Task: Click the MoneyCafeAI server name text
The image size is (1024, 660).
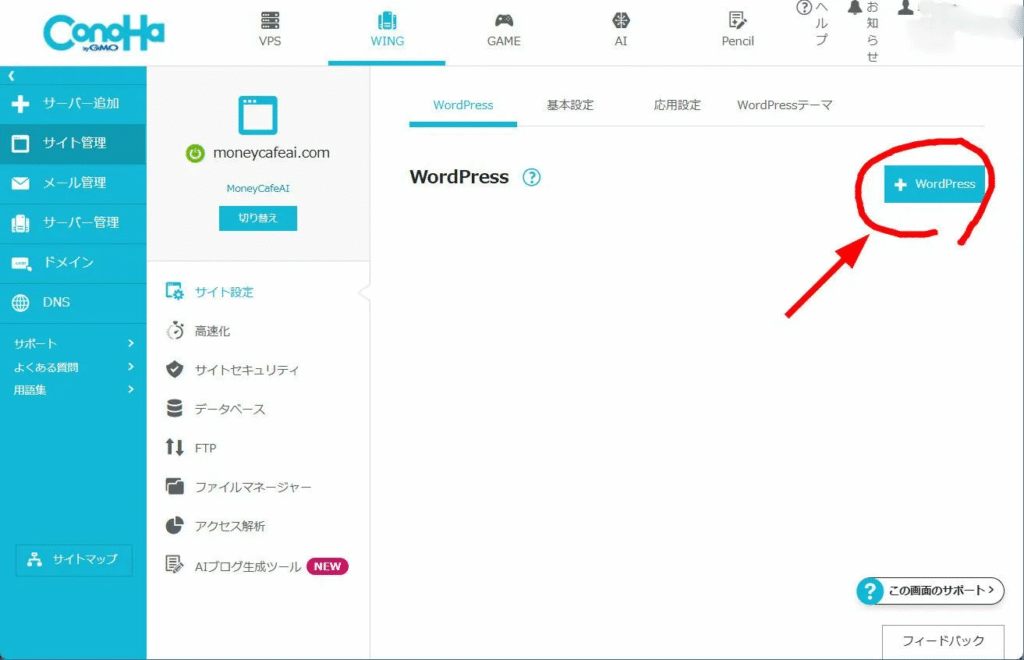Action: click(x=258, y=188)
